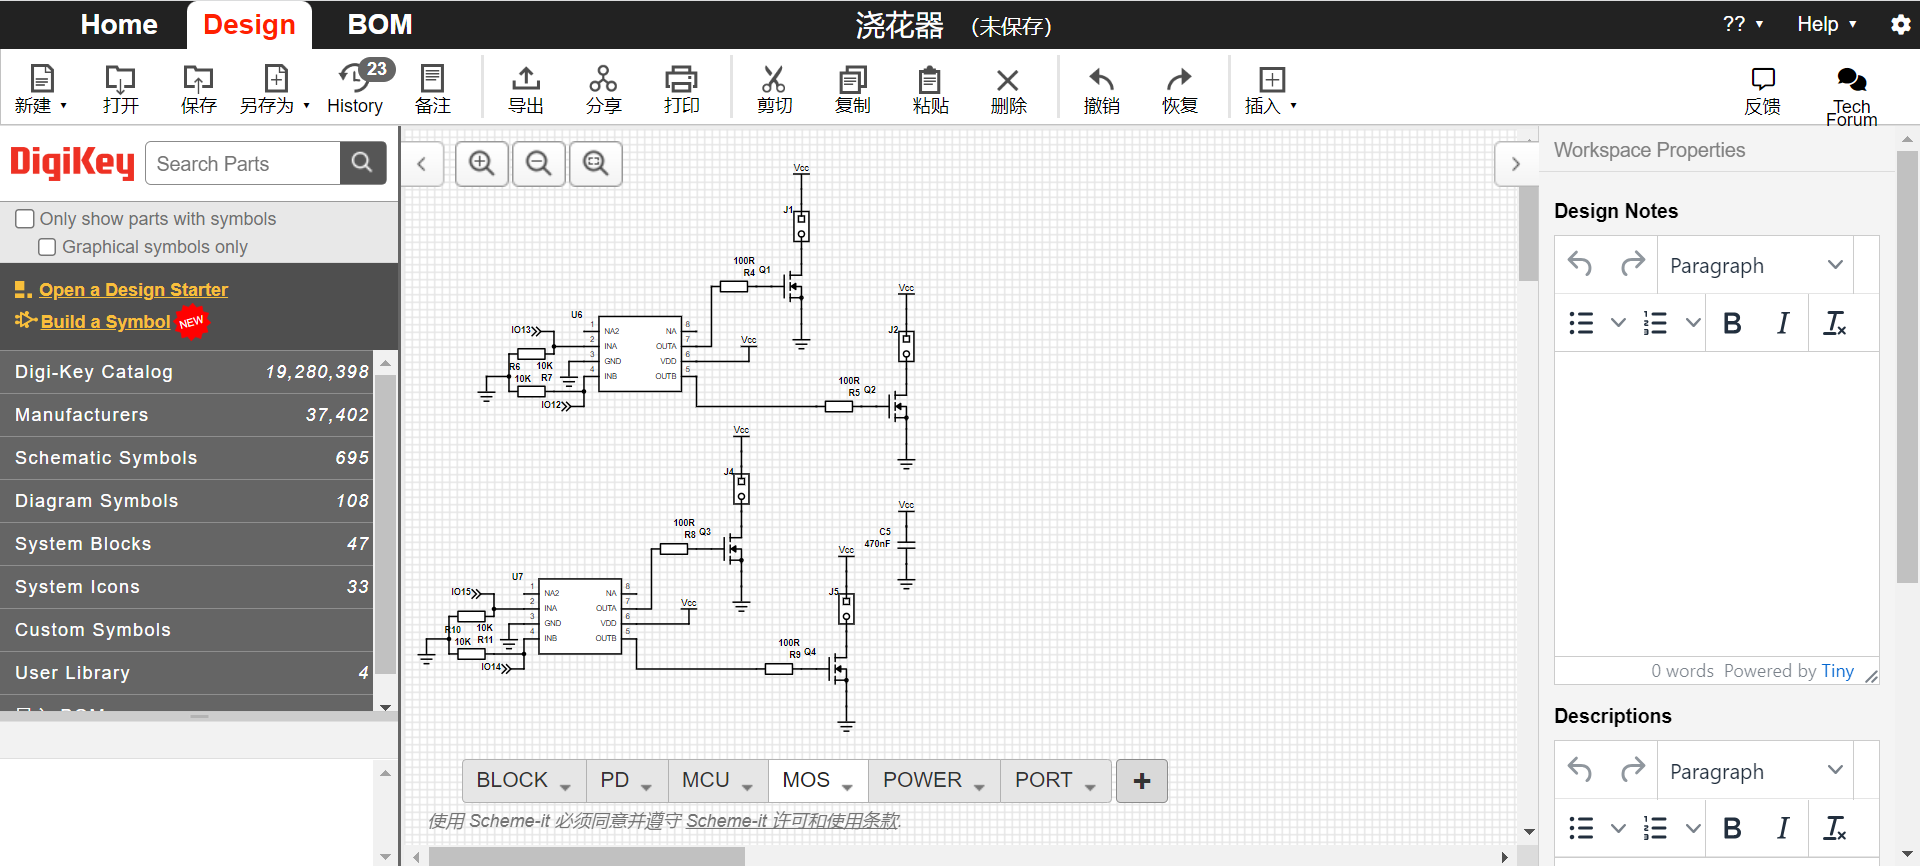The height and width of the screenshot is (866, 1920).
Task: Check the 'Graphical symbols only' box
Action: click(x=47, y=247)
